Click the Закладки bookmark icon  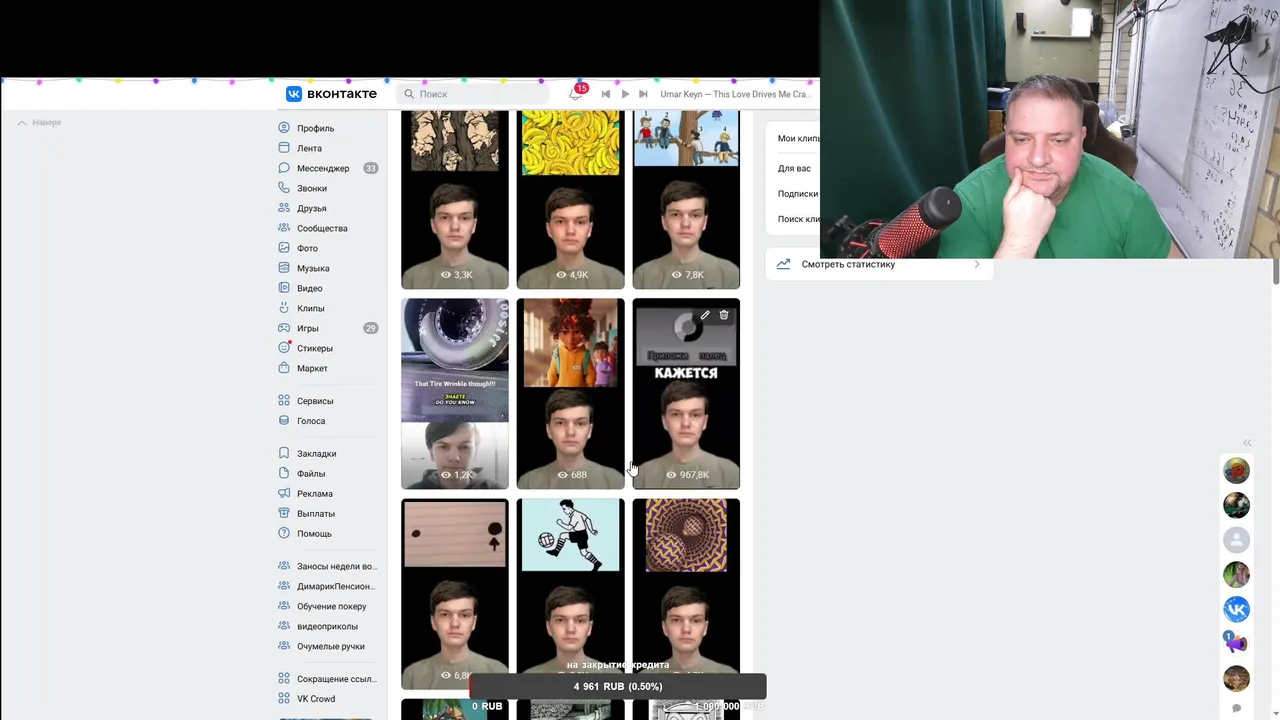point(284,454)
